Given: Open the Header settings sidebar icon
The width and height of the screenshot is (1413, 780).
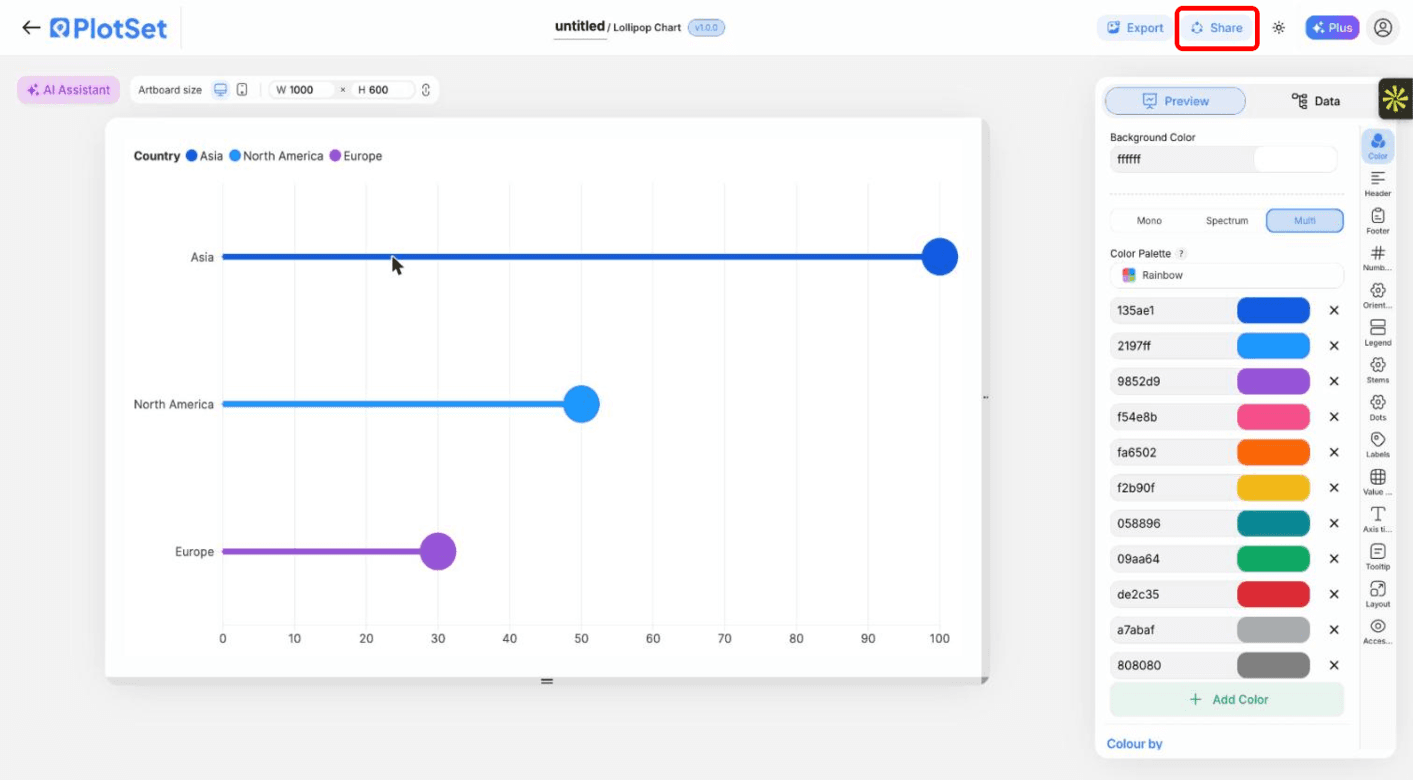Looking at the screenshot, I should (1378, 183).
